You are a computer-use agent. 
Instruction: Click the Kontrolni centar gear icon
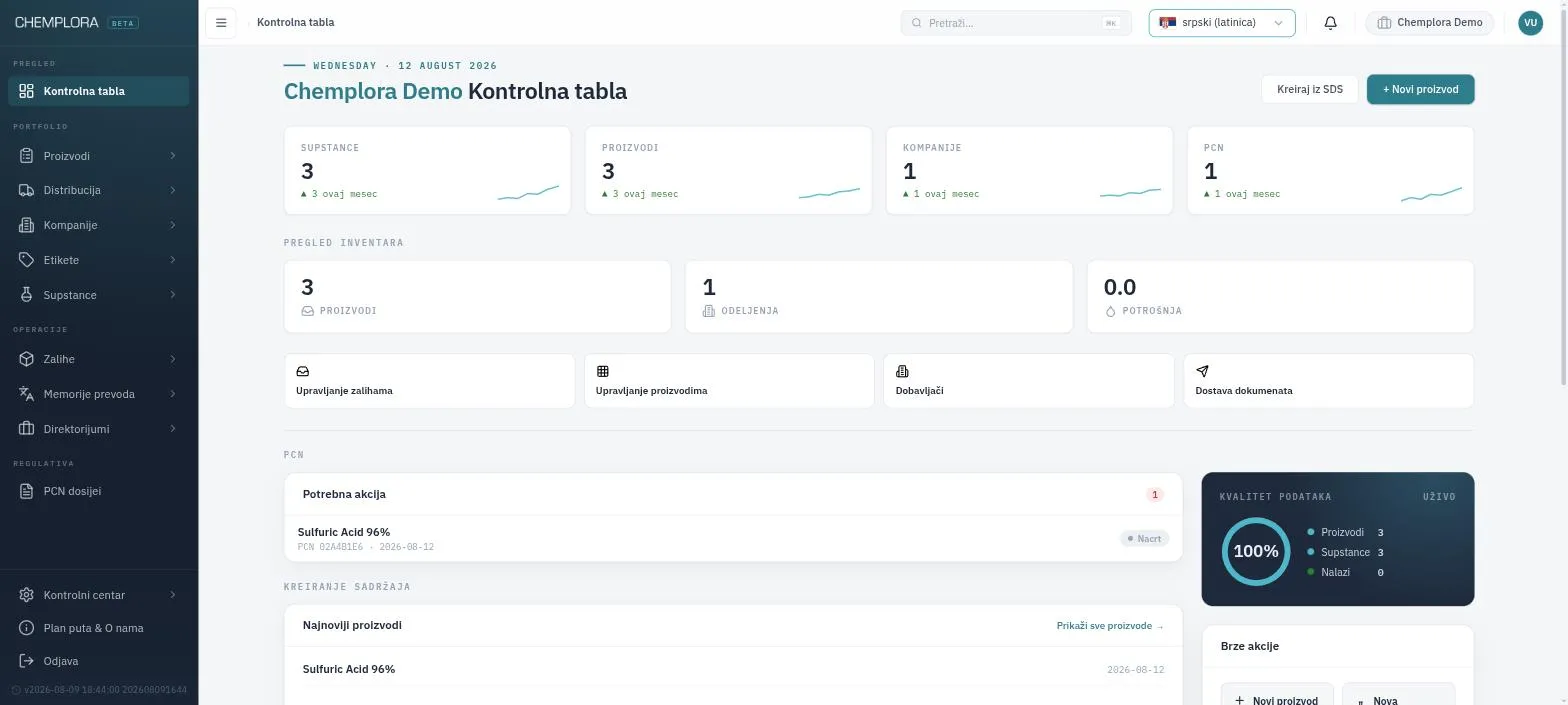[x=27, y=595]
